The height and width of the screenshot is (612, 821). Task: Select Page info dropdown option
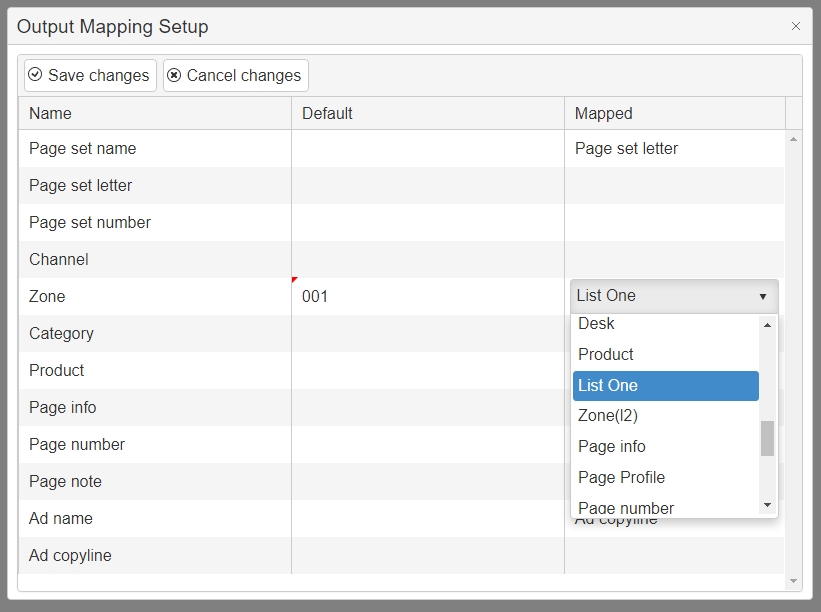click(612, 446)
